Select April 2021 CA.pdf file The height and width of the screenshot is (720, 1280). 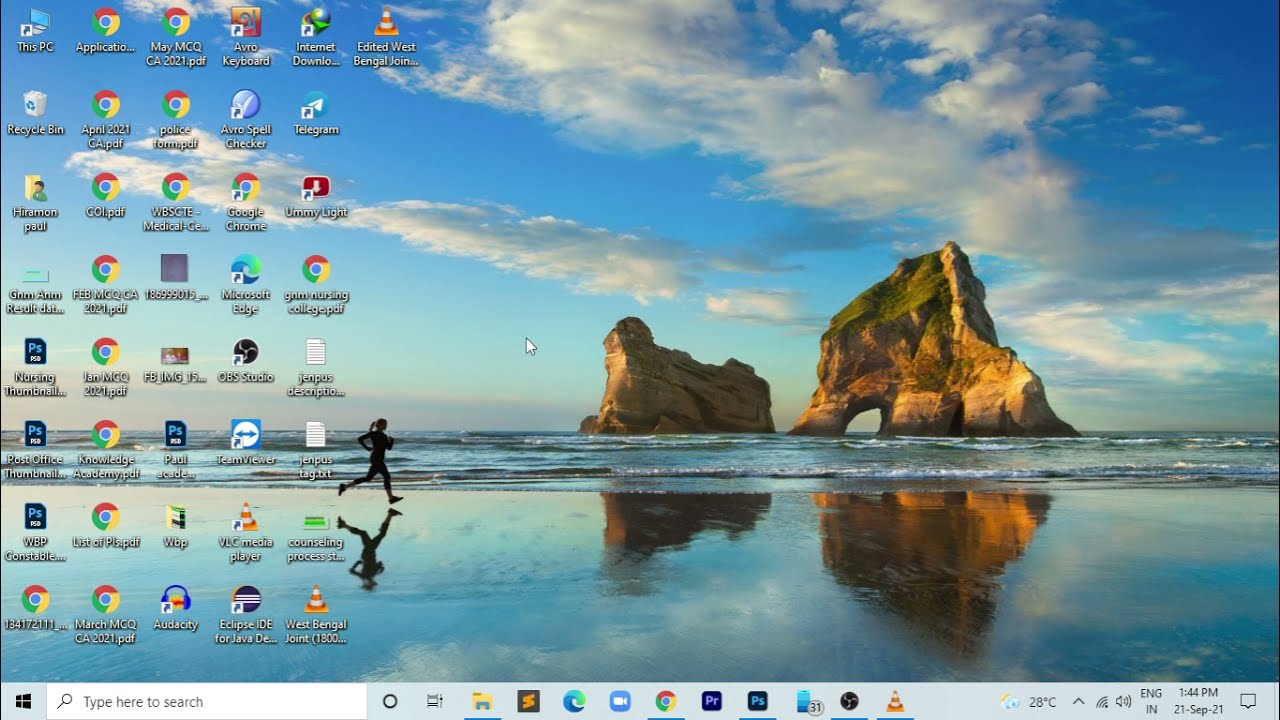(106, 120)
